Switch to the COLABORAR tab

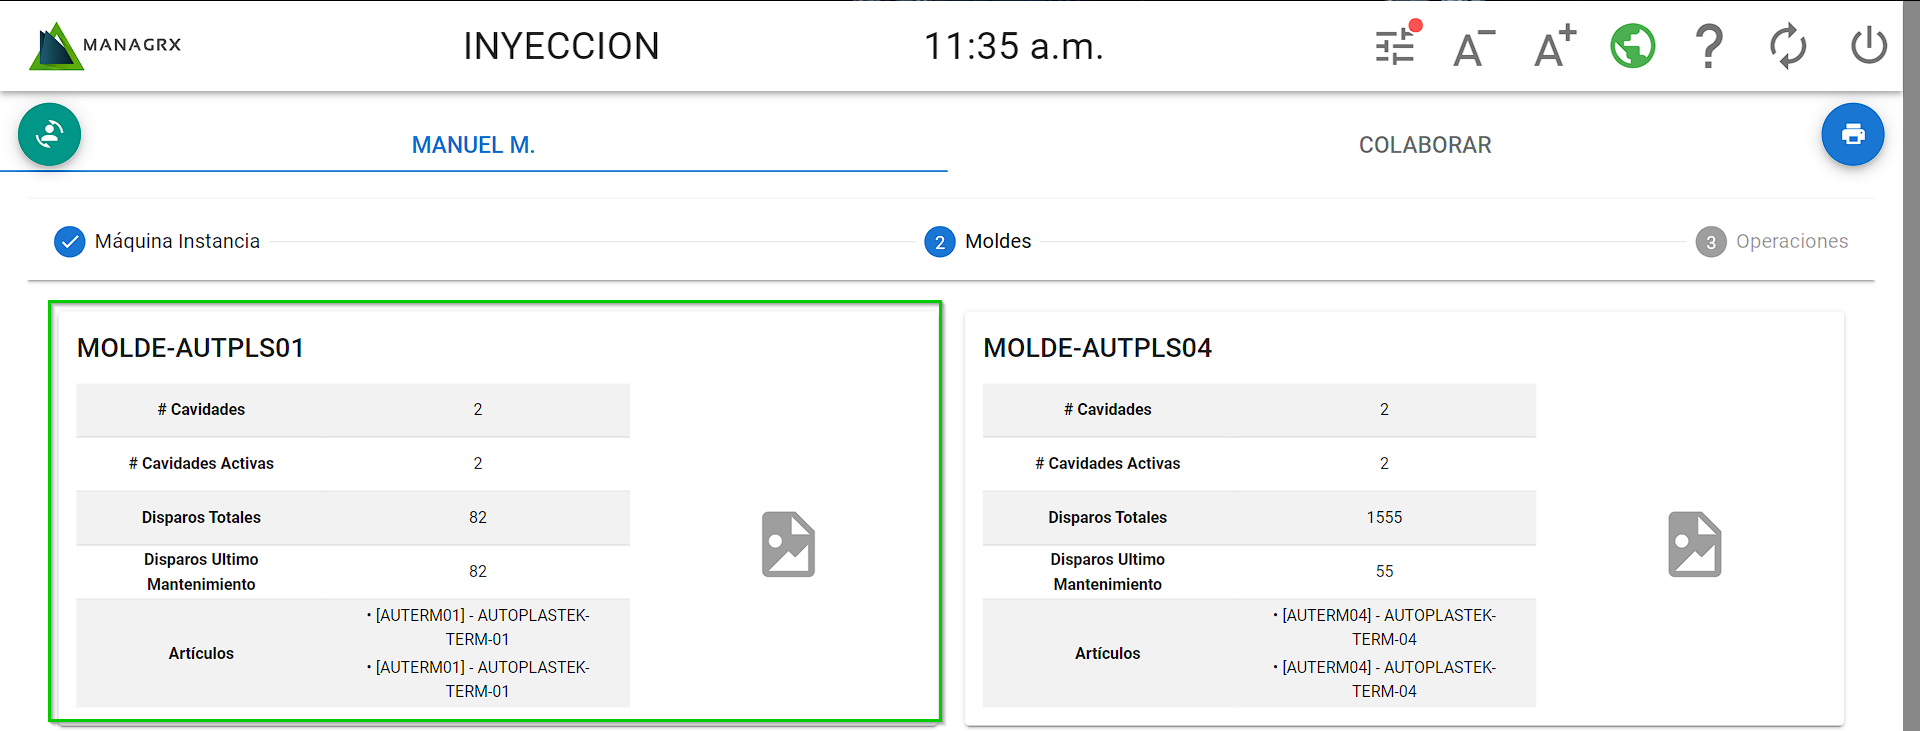(1424, 145)
